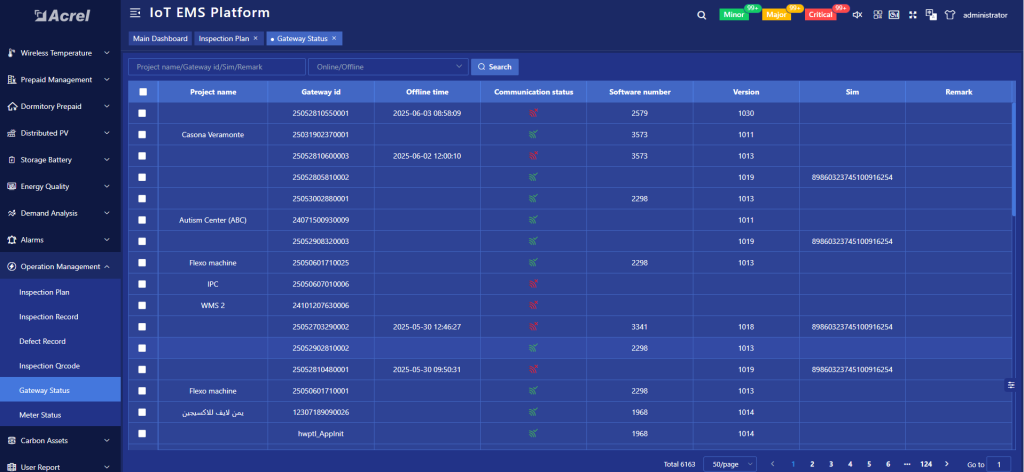Click the Search button
The height and width of the screenshot is (472, 1024).
tap(495, 67)
